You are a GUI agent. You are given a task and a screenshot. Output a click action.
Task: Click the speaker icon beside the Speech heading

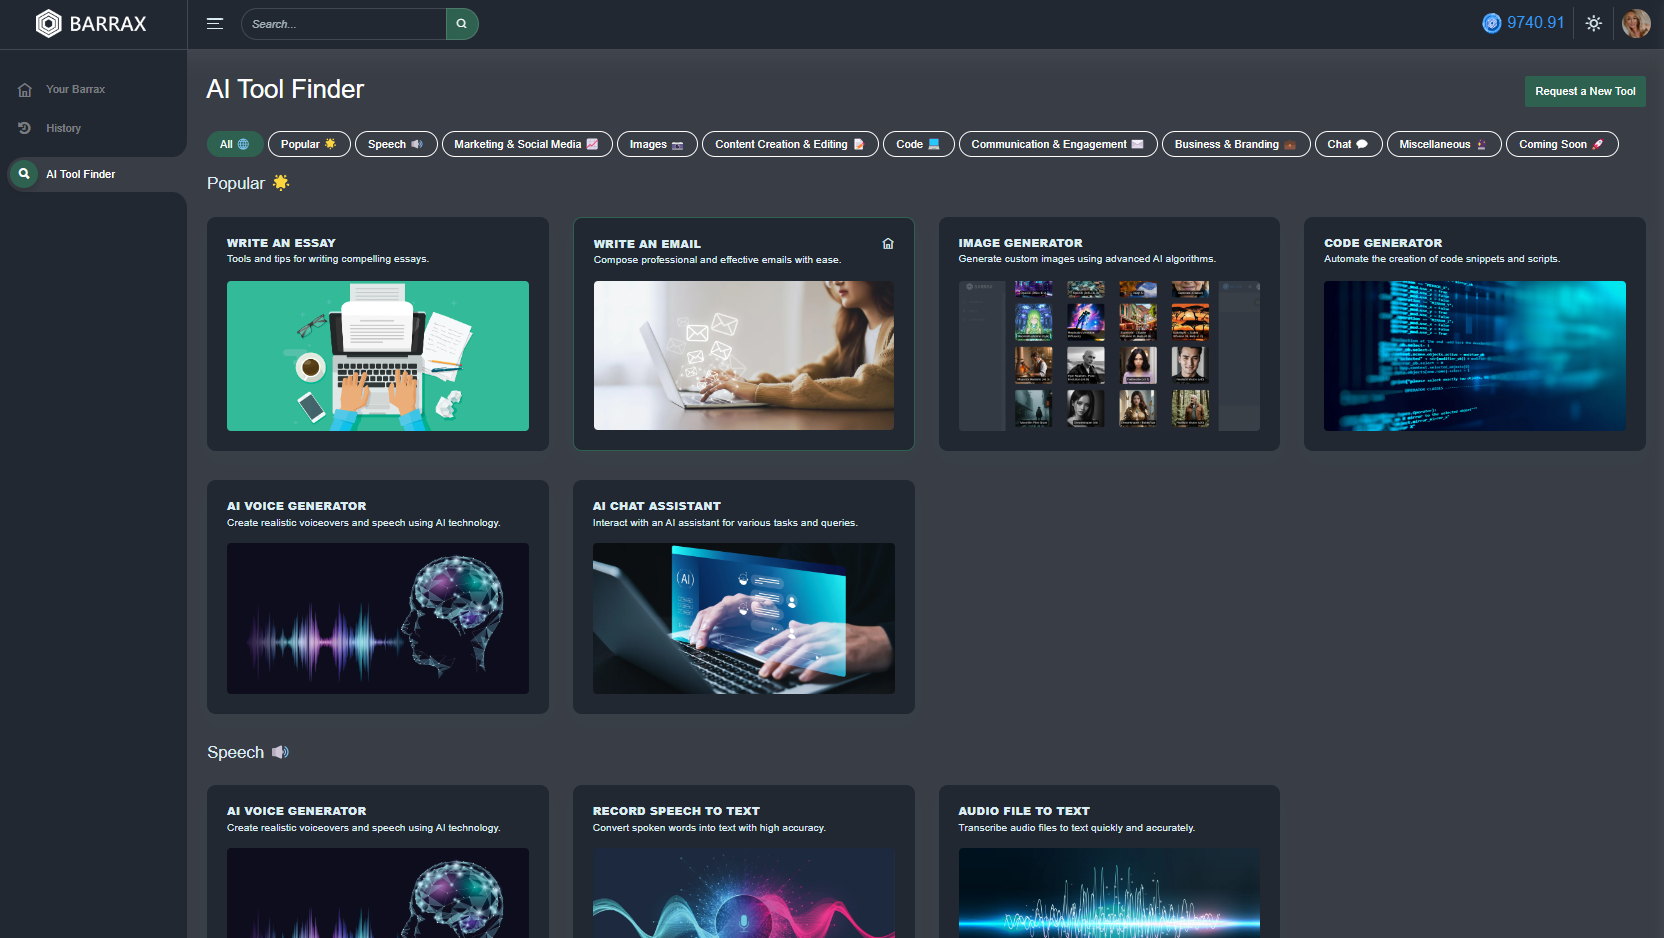point(280,752)
